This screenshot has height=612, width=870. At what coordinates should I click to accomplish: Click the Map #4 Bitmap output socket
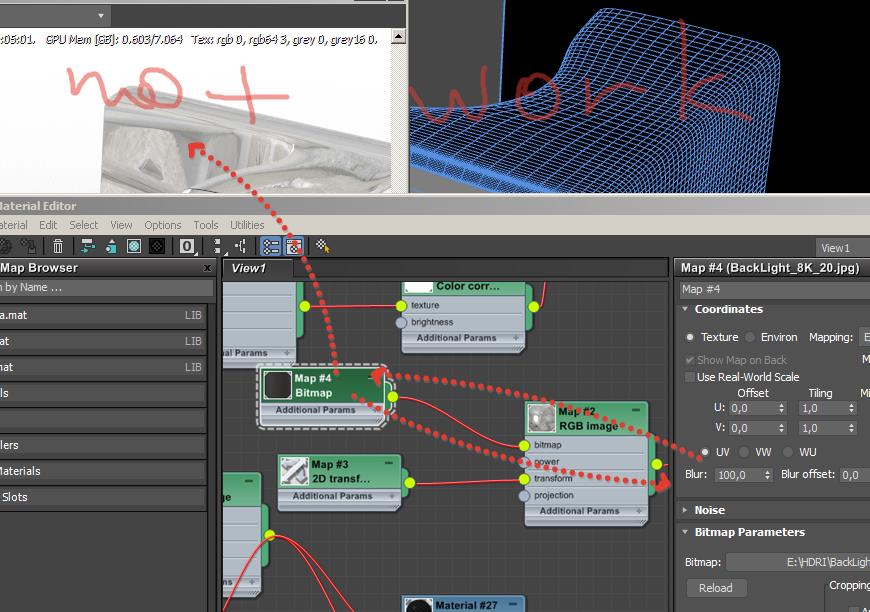coord(393,397)
